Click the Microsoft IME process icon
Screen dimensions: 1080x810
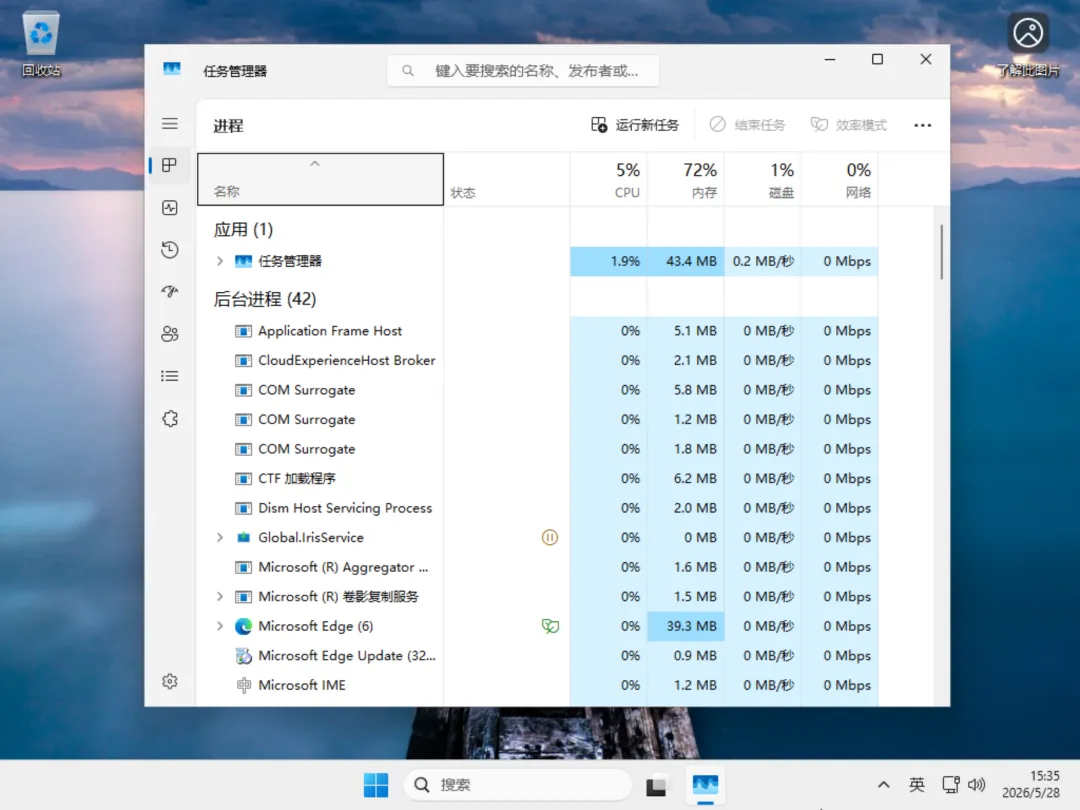point(243,685)
